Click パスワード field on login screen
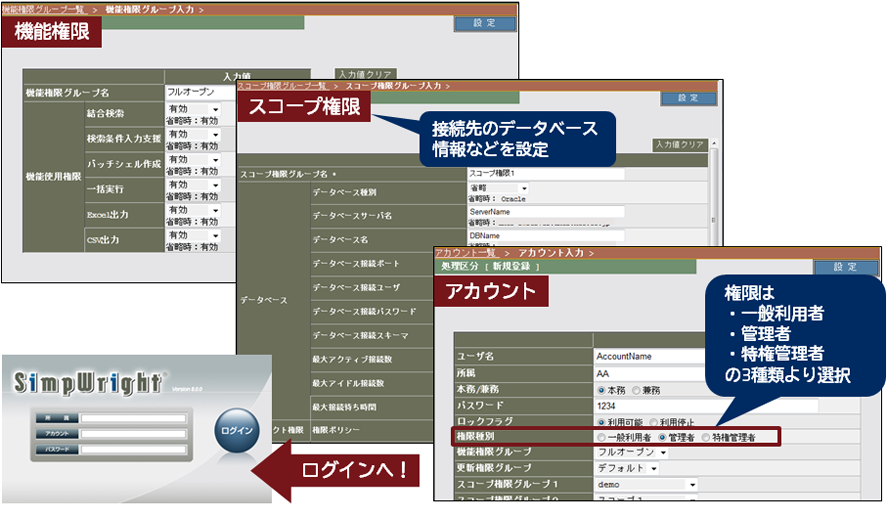890x506 pixels. [133, 449]
